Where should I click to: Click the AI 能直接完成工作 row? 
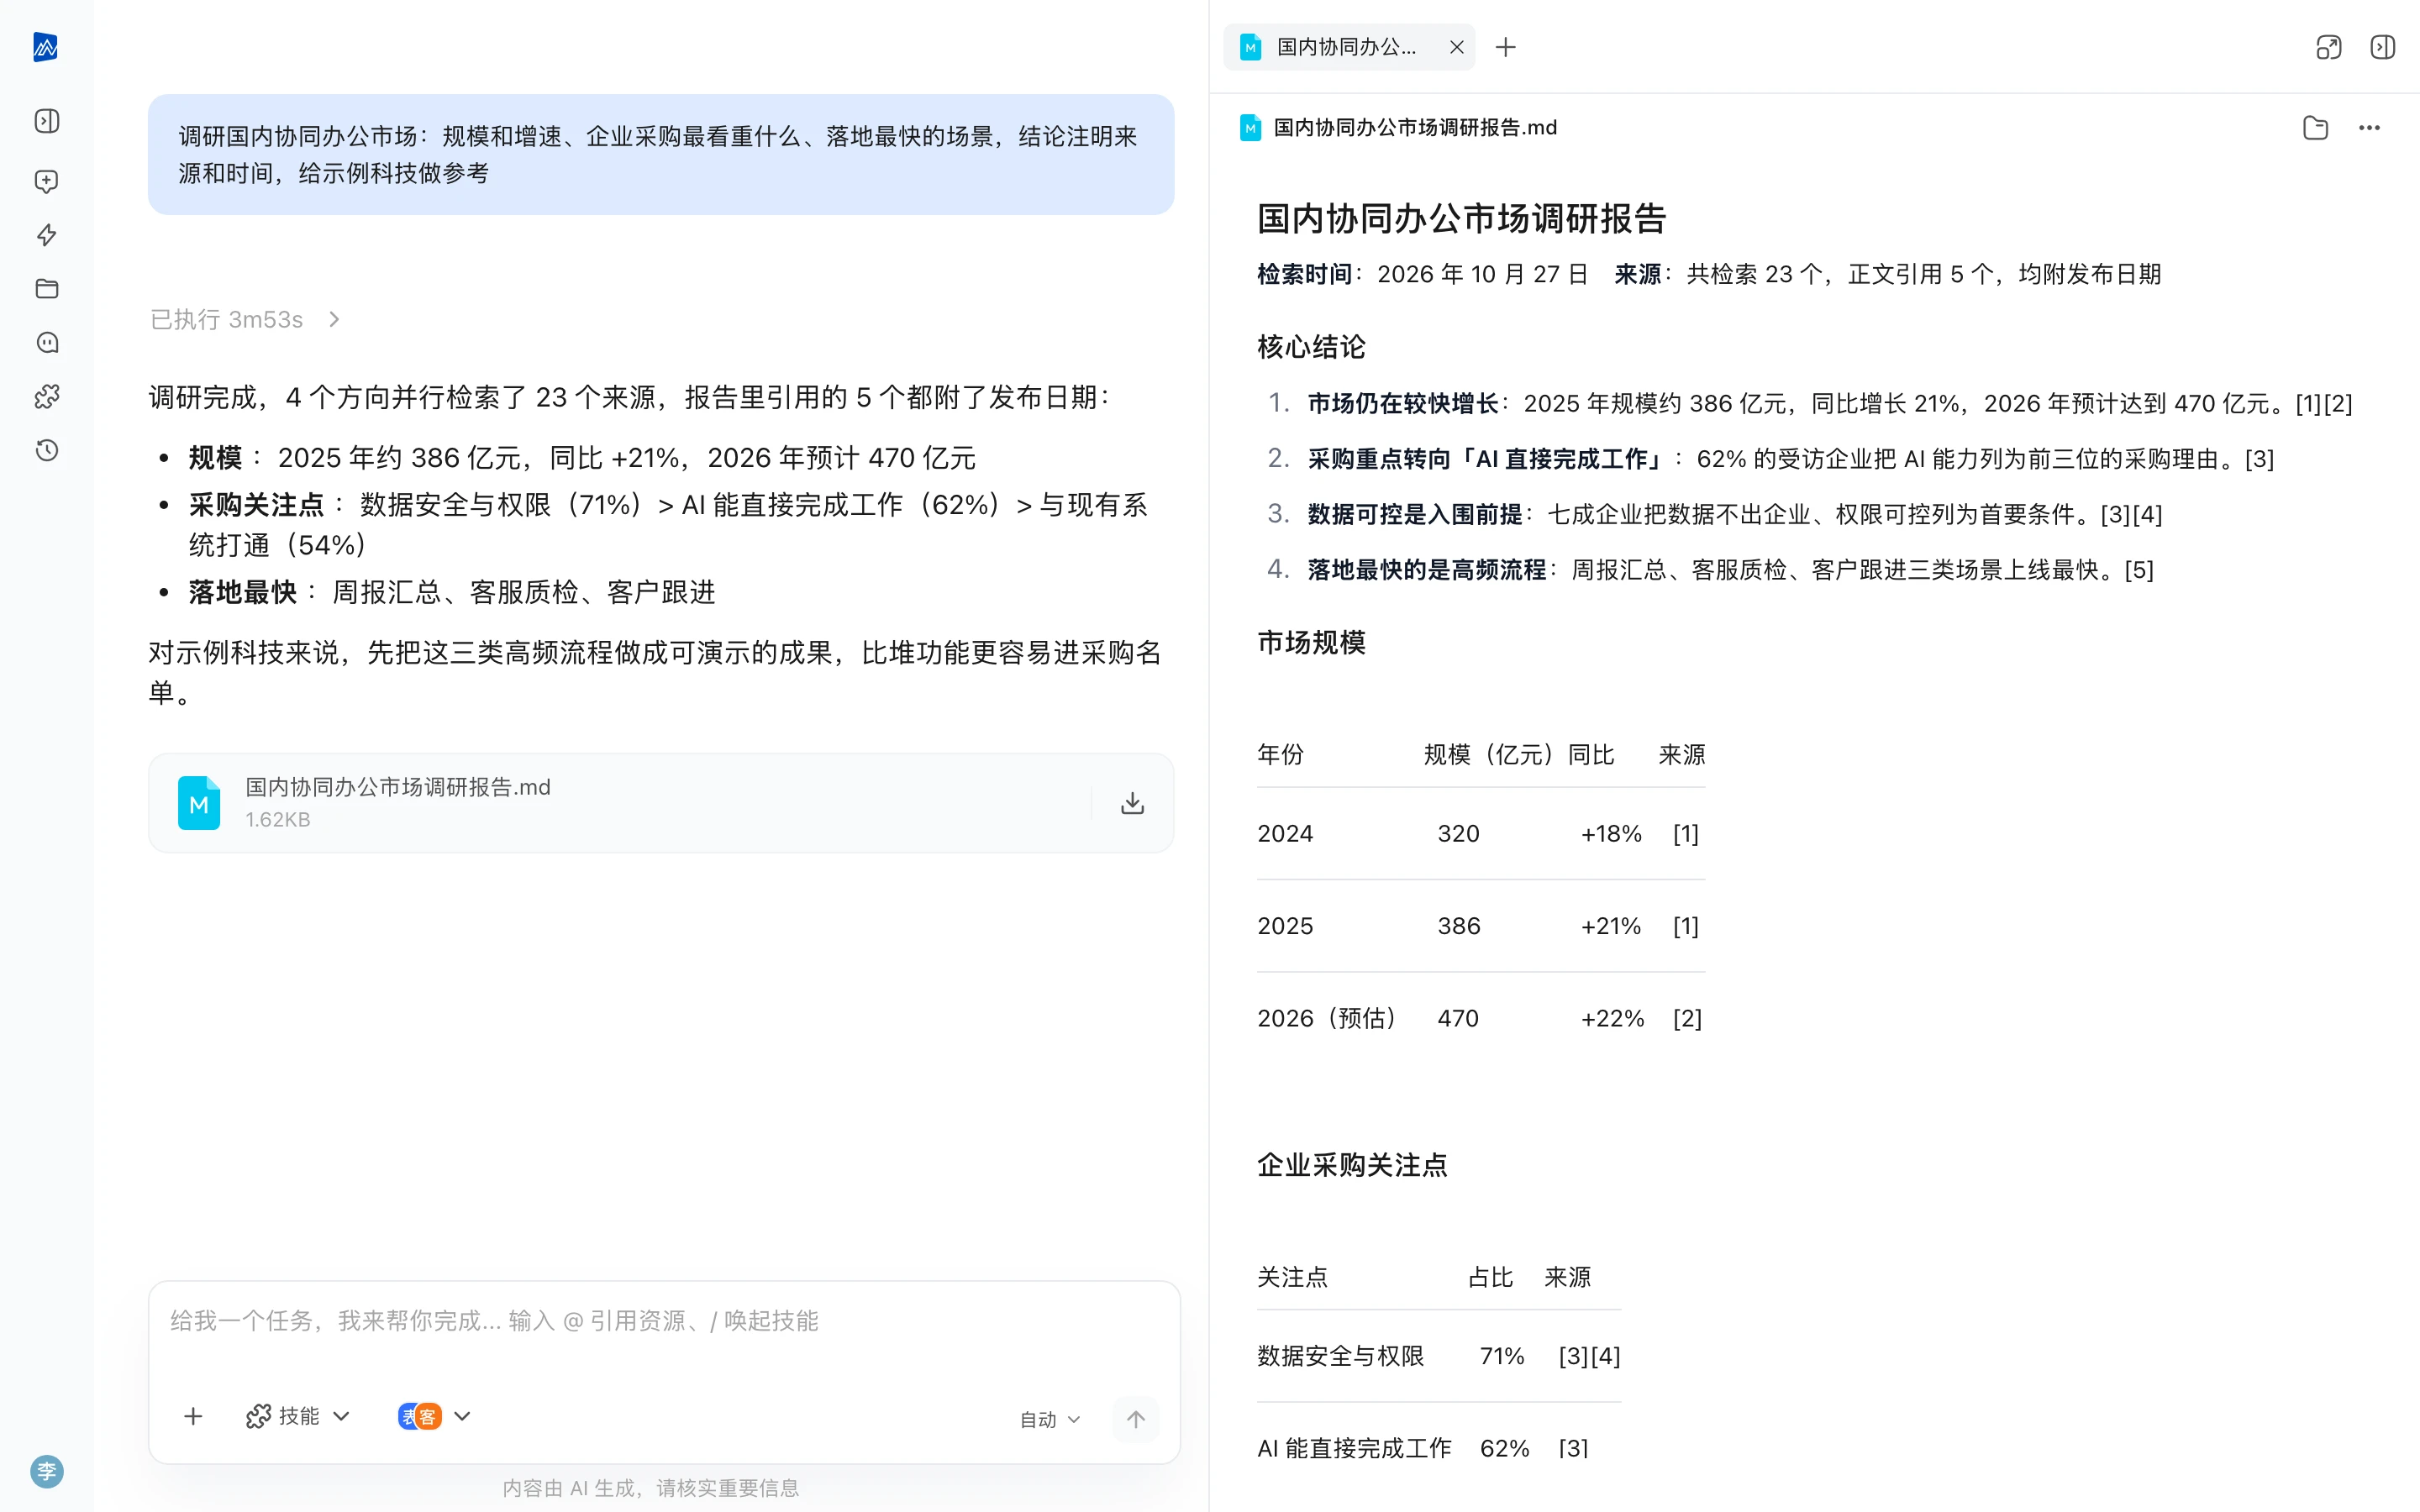(x=1438, y=1448)
